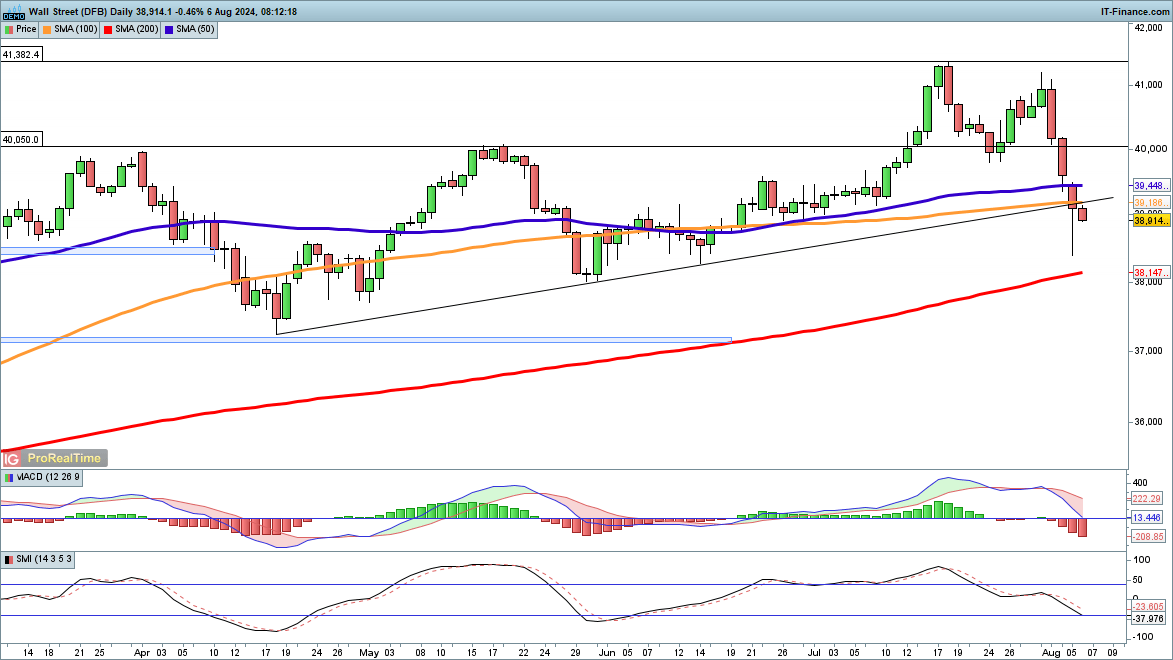Viewport: 1173px width, 660px height.
Task: Click the MACD indicator color icon
Action: [8, 478]
